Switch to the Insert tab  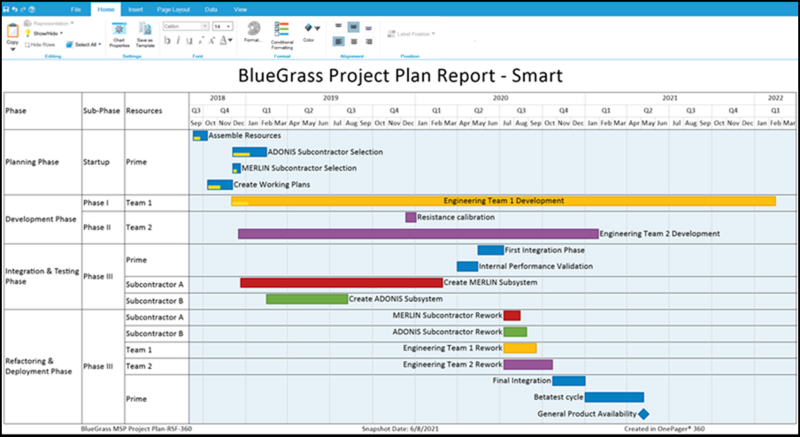pyautogui.click(x=136, y=9)
